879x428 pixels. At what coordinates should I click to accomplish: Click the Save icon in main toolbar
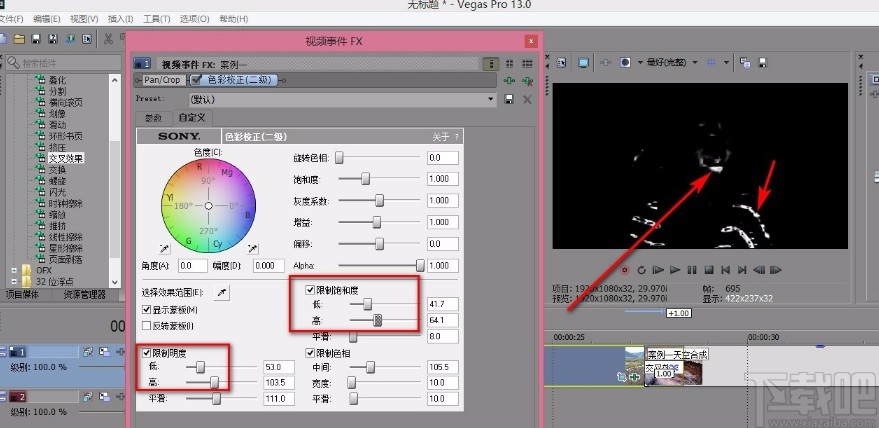click(x=36, y=39)
